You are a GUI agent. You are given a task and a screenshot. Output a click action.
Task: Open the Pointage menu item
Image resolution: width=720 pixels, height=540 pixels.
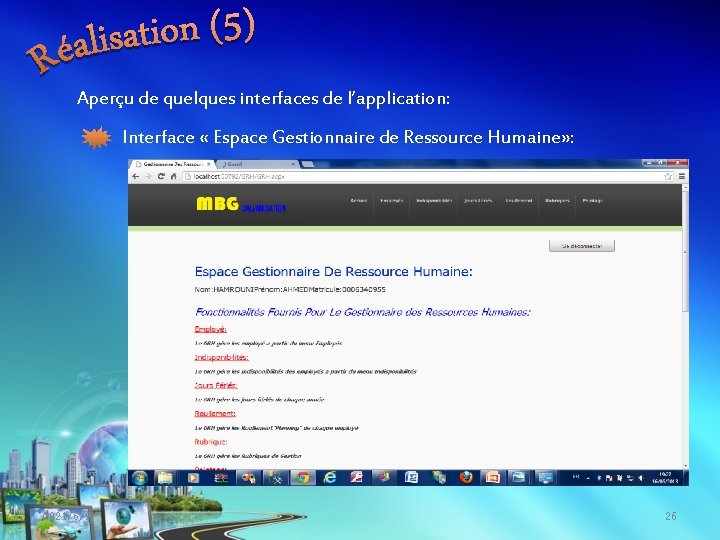pos(592,201)
